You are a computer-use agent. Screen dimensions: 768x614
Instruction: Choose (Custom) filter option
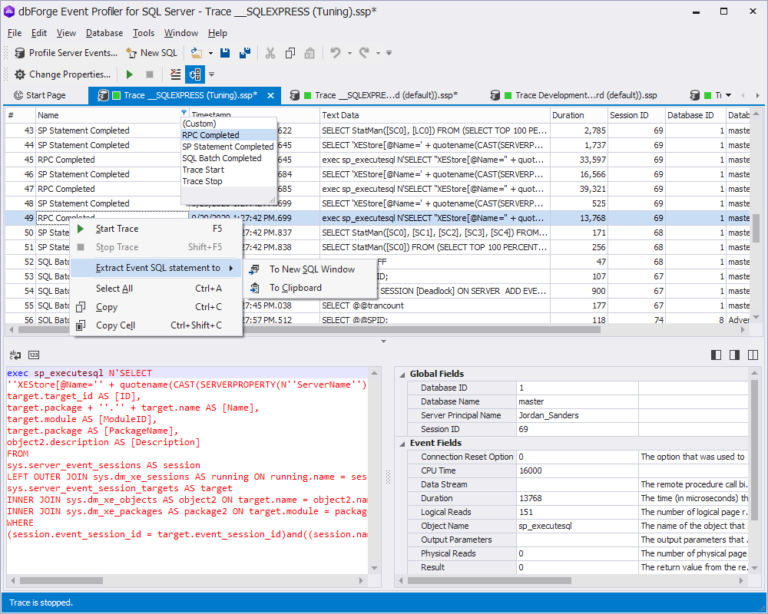point(229,123)
